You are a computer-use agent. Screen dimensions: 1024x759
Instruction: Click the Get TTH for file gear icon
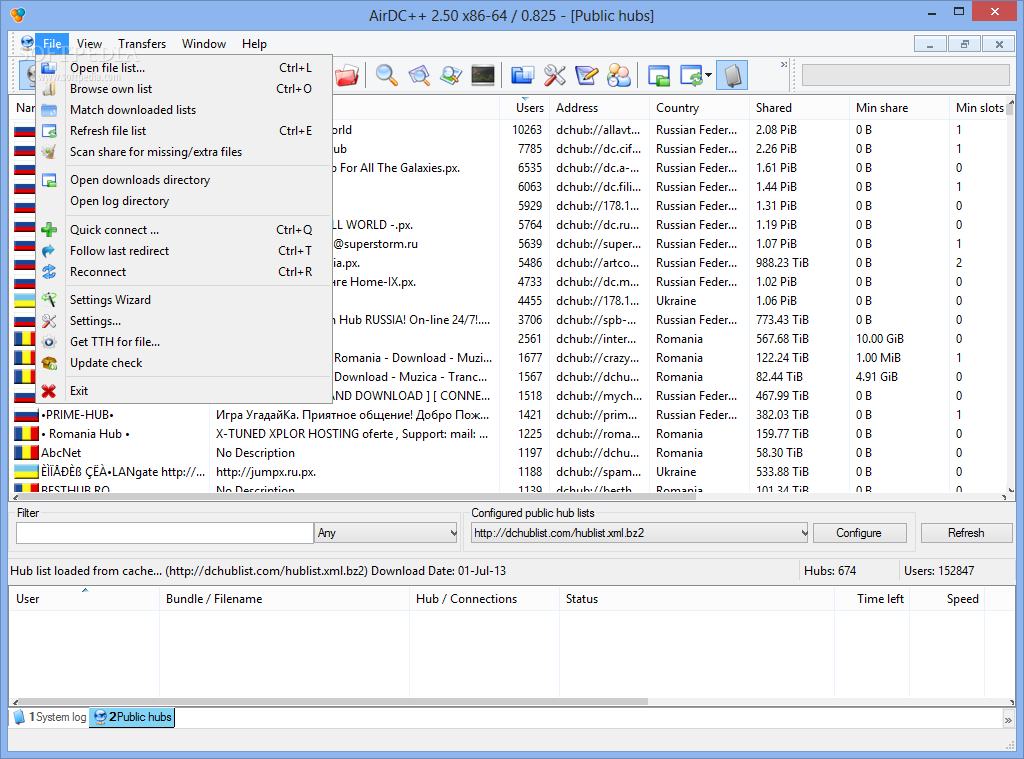pos(49,342)
